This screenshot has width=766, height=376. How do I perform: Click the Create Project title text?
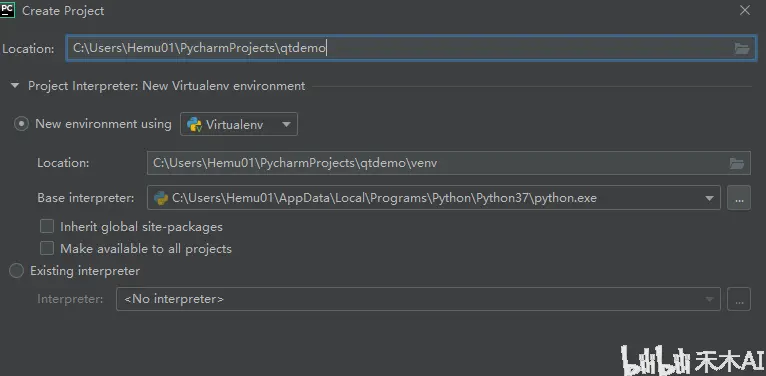(x=63, y=11)
